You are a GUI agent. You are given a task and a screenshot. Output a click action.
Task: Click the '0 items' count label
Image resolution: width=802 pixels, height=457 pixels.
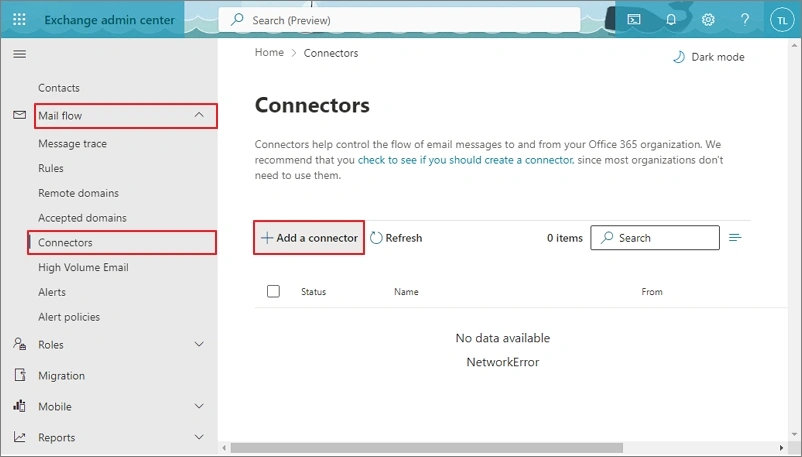point(565,237)
